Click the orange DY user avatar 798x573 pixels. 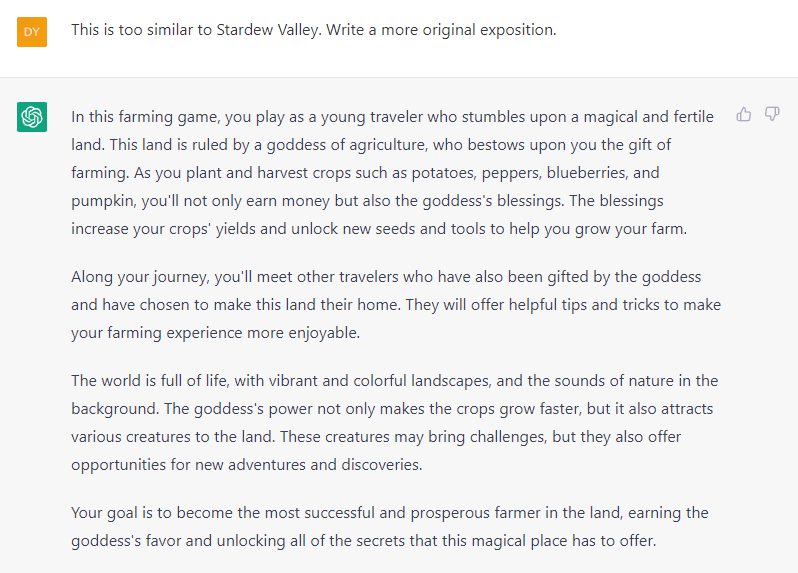[x=32, y=31]
